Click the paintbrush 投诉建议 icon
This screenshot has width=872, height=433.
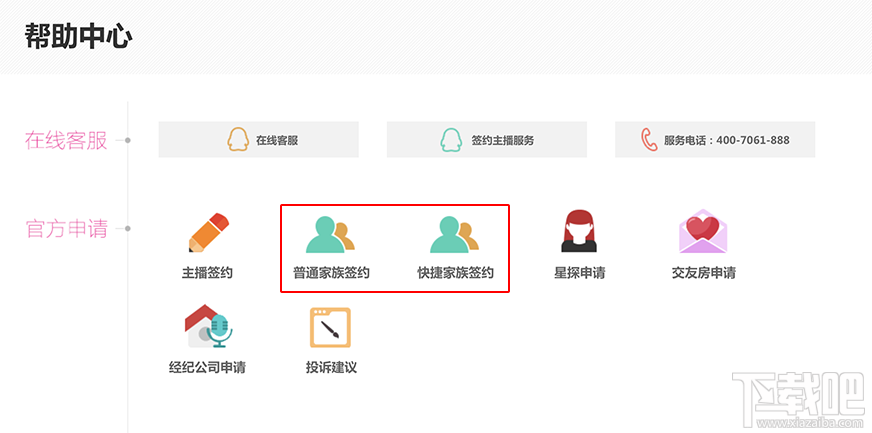click(330, 327)
